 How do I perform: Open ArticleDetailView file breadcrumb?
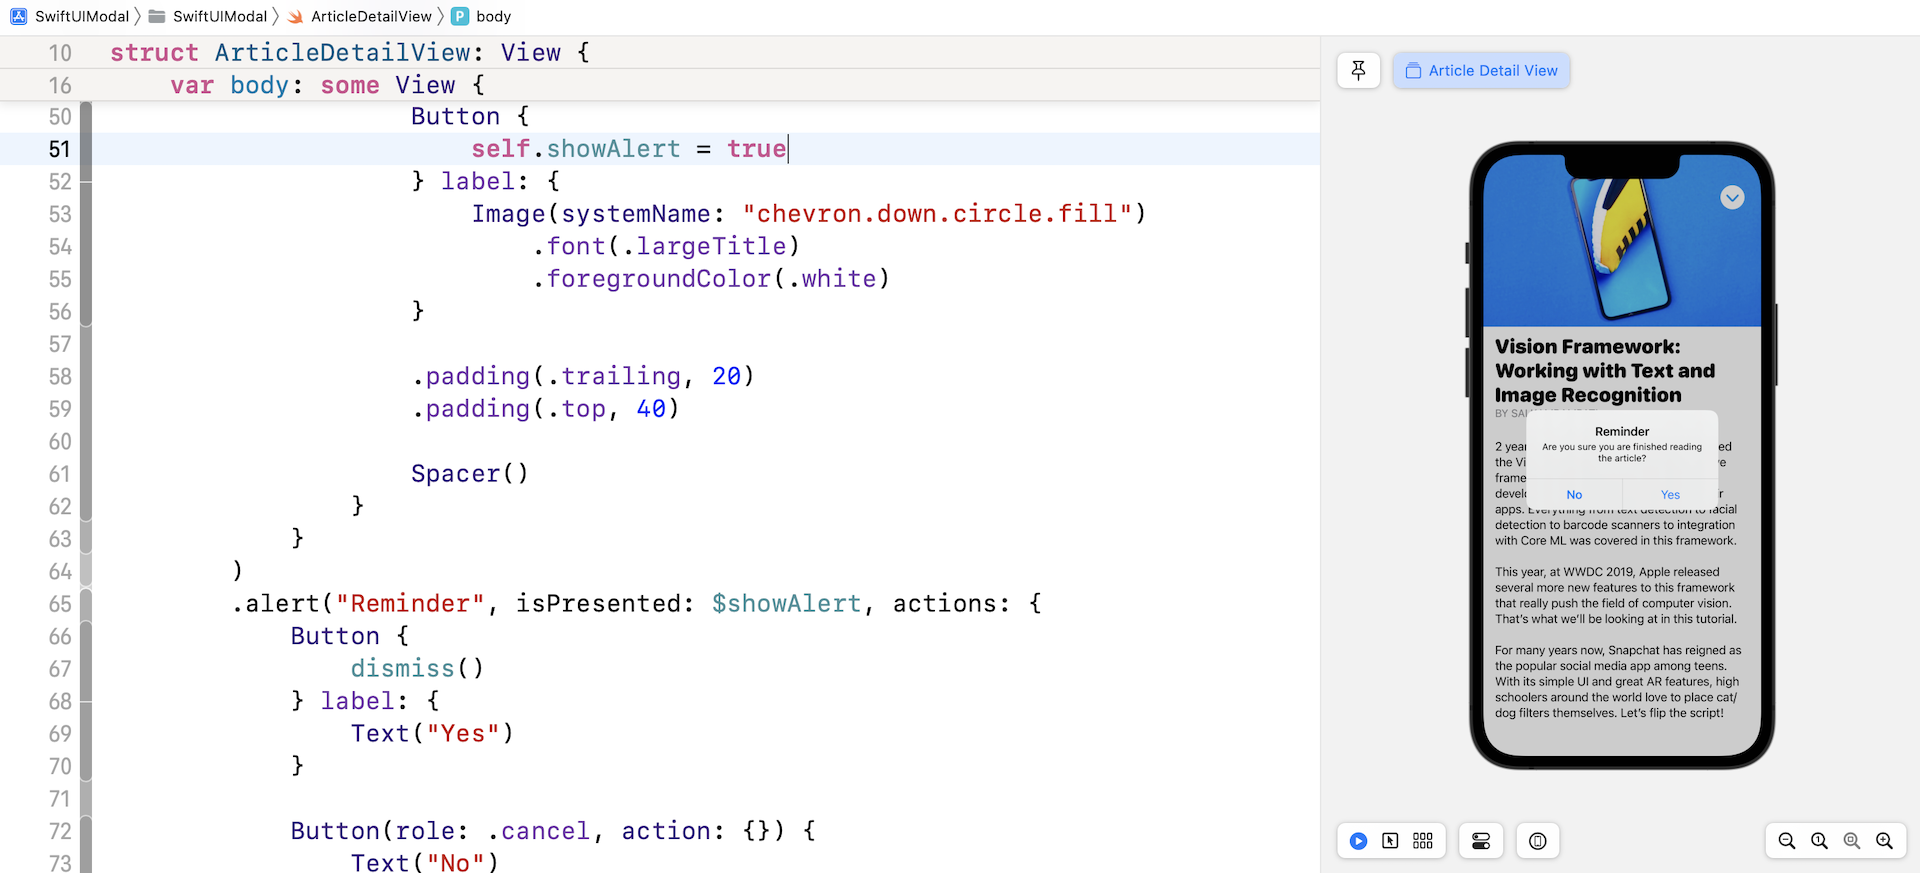point(360,16)
